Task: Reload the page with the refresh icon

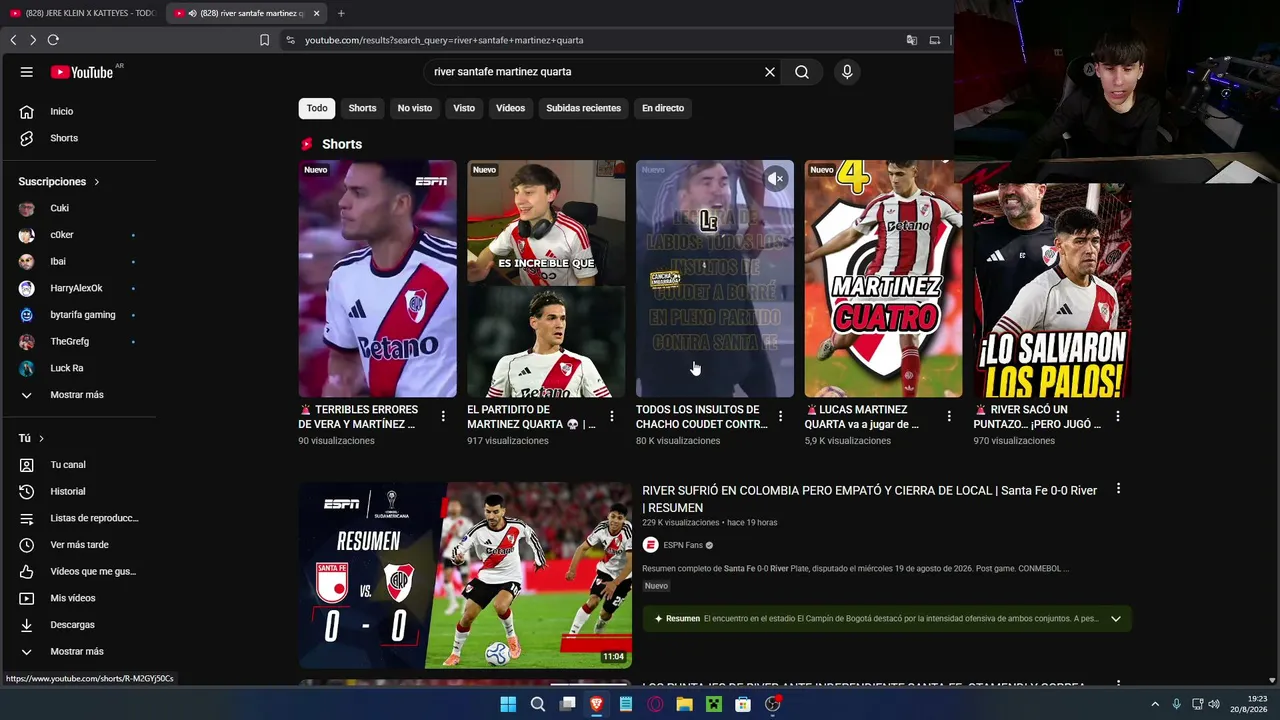Action: click(x=53, y=40)
